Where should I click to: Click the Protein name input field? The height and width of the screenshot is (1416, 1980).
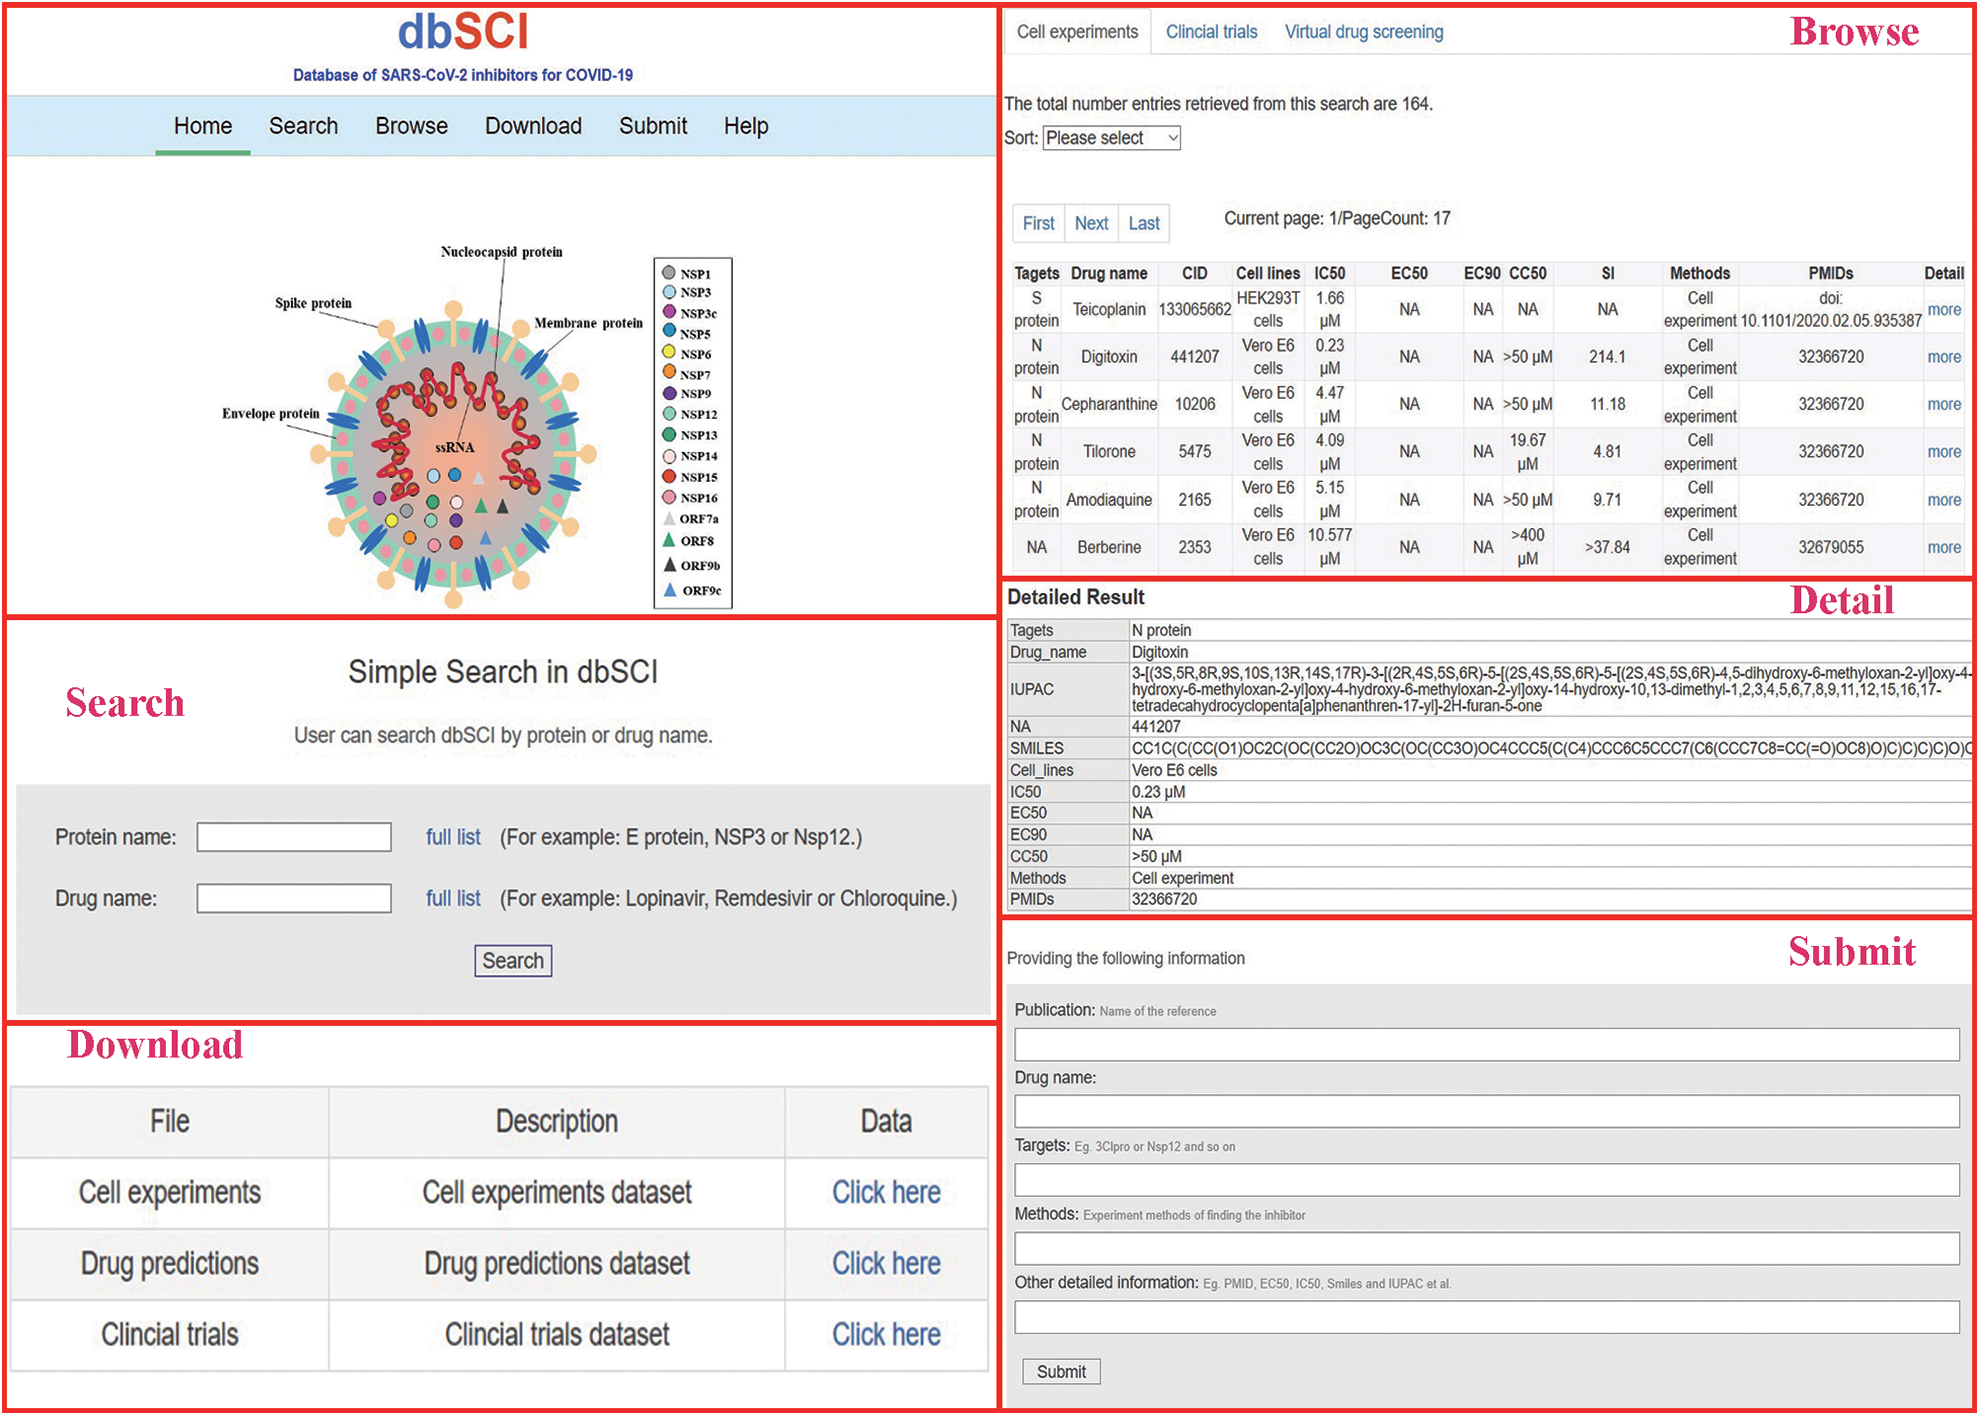pyautogui.click(x=293, y=837)
